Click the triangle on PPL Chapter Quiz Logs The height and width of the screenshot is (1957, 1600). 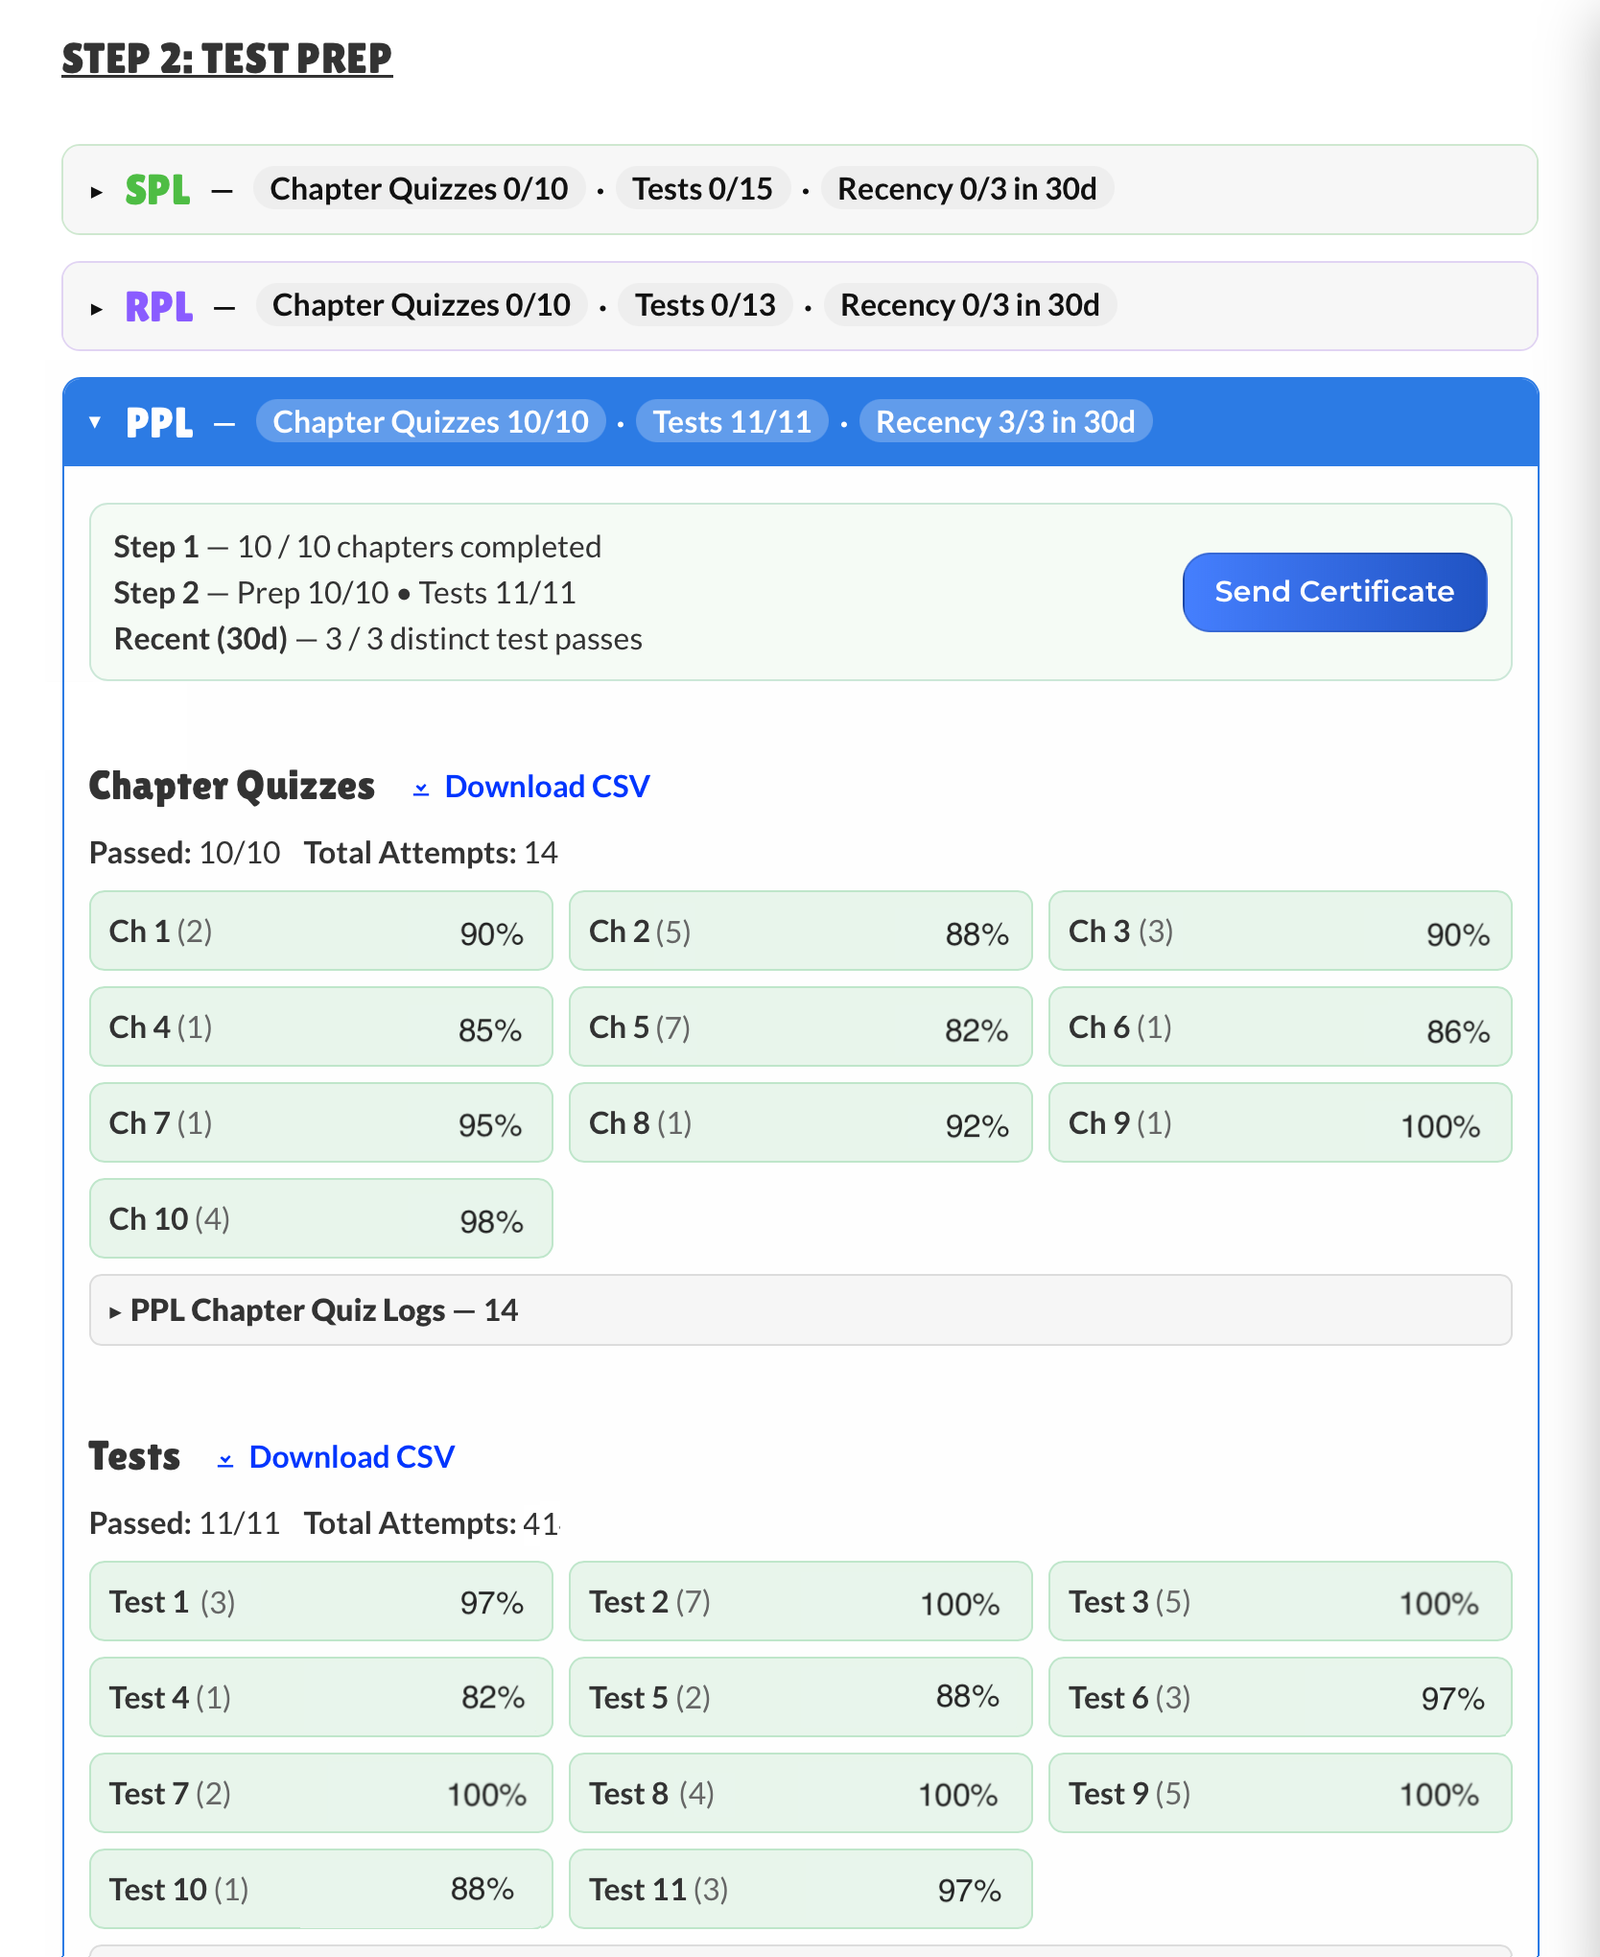tap(115, 1310)
